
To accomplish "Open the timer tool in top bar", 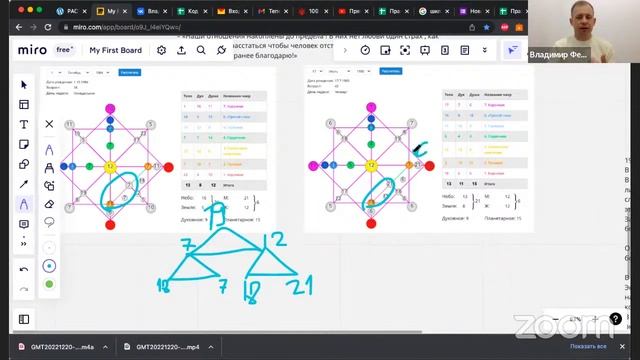I will pyautogui.click(x=365, y=50).
